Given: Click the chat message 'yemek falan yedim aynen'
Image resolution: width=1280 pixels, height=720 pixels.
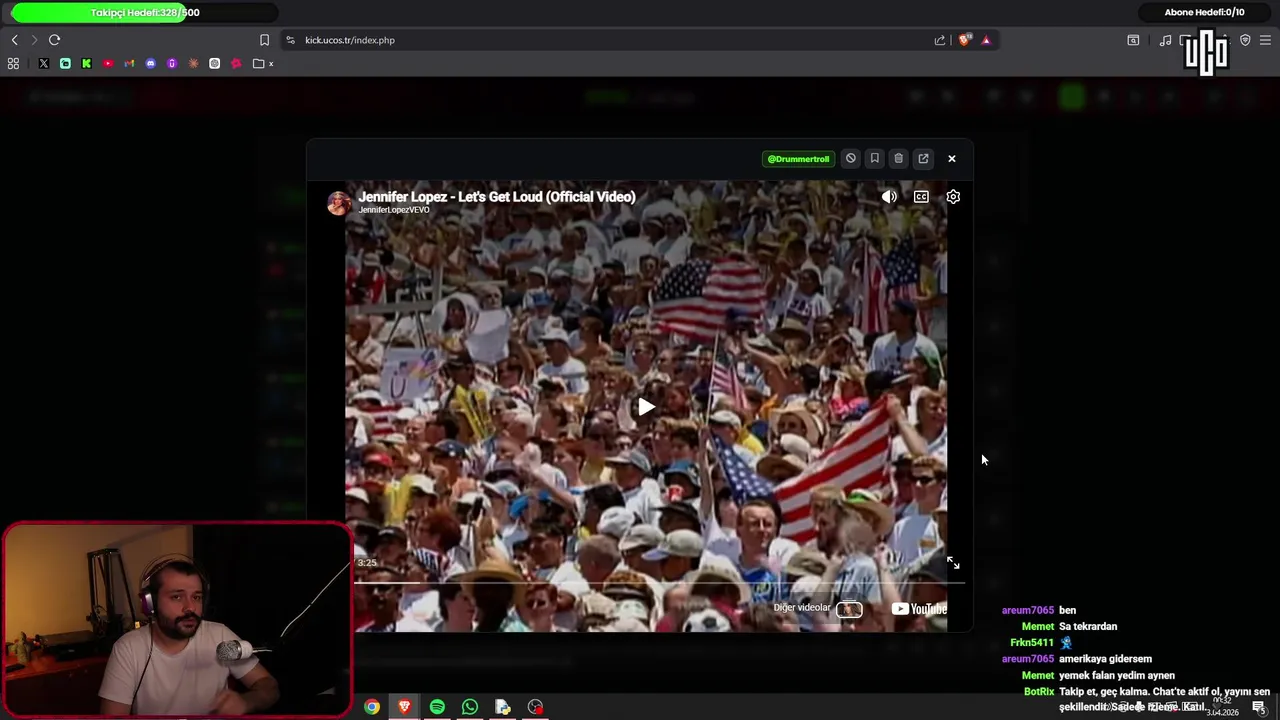Looking at the screenshot, I should click(x=1117, y=675).
